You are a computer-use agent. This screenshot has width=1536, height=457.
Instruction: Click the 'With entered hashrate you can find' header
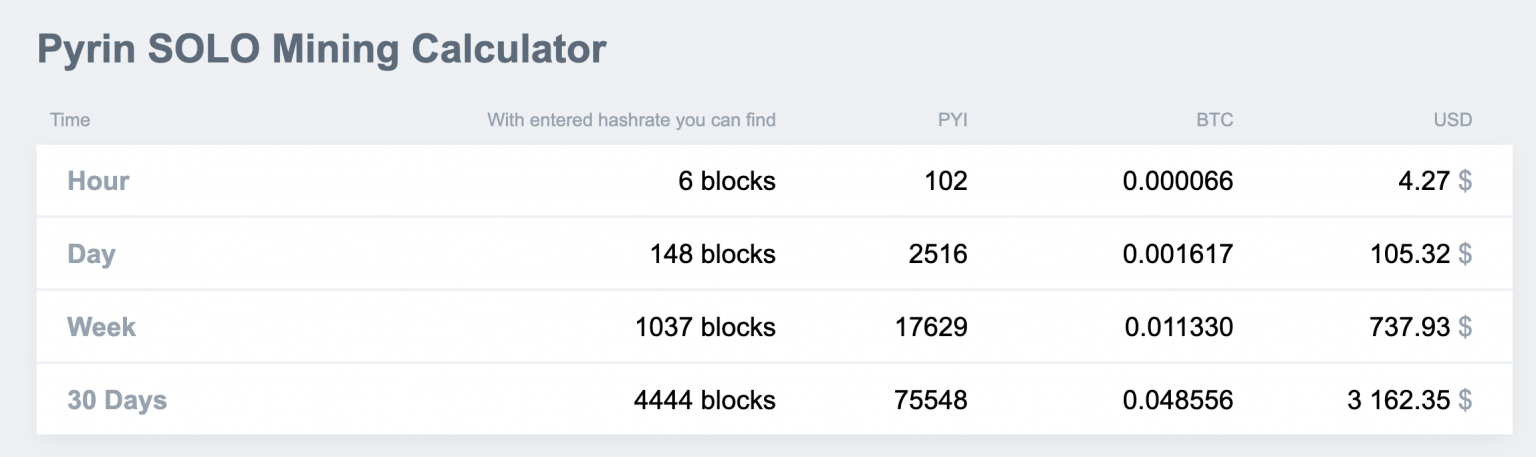coord(631,120)
